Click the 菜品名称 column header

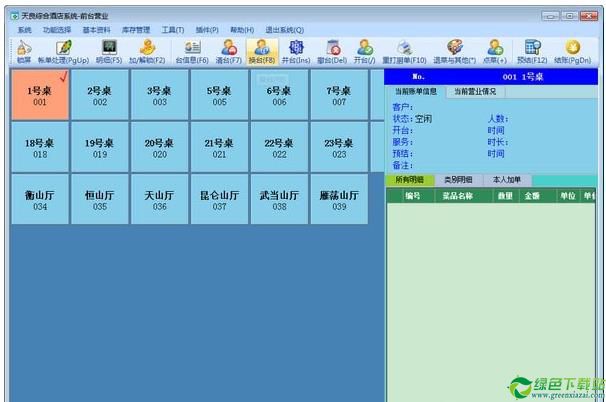pos(458,196)
